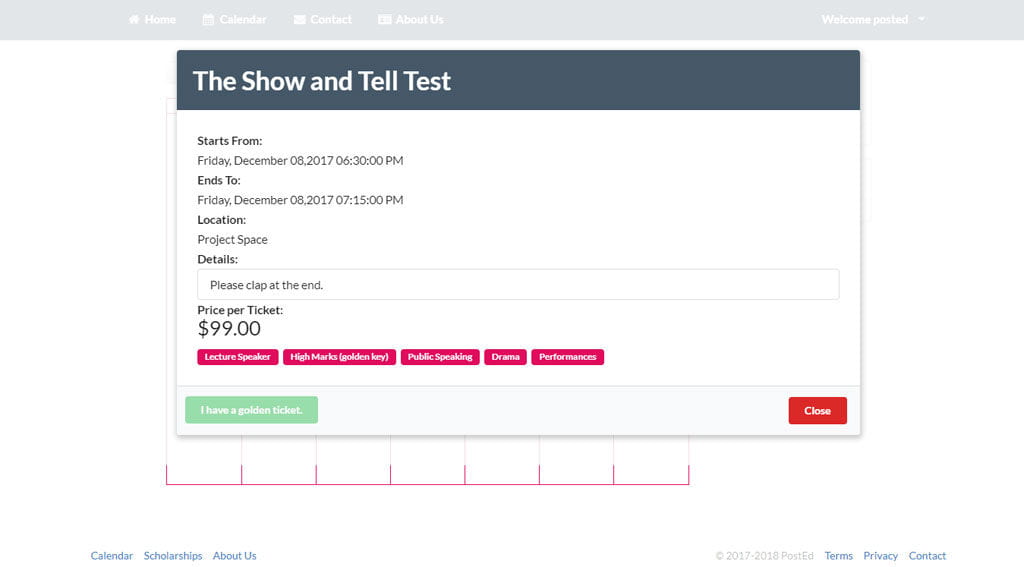This screenshot has height=567, width=1024.
Task: Open the About Us navbar item
Action: pyautogui.click(x=419, y=19)
